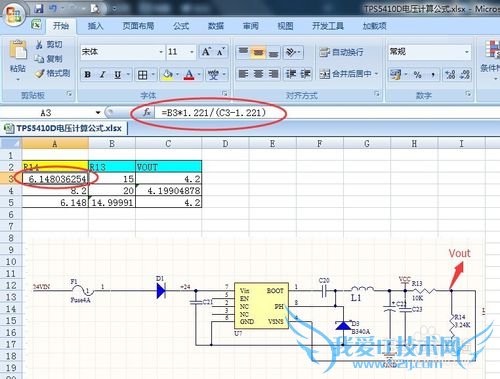Align text right

(274, 74)
